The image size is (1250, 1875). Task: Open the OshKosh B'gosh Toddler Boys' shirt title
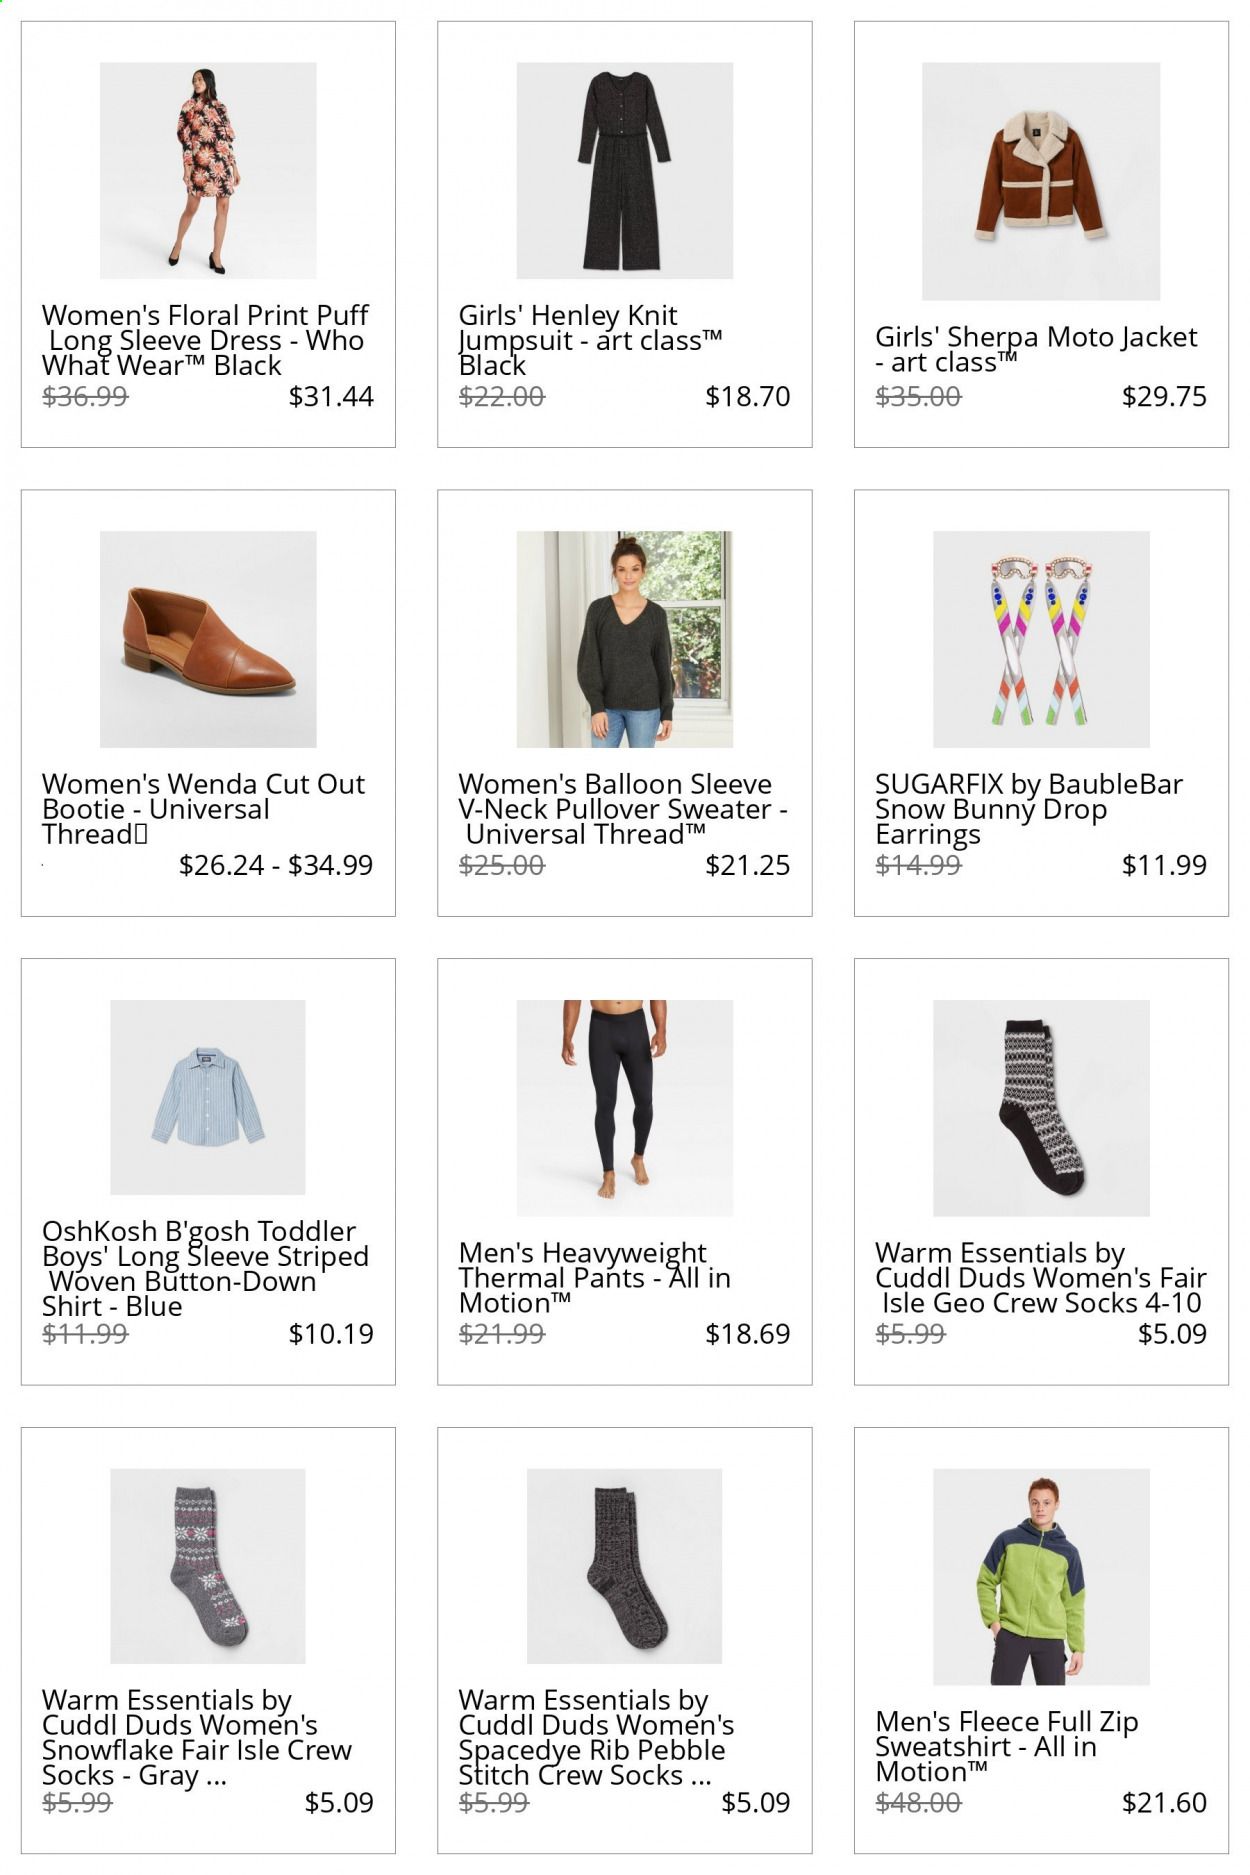(x=206, y=1269)
